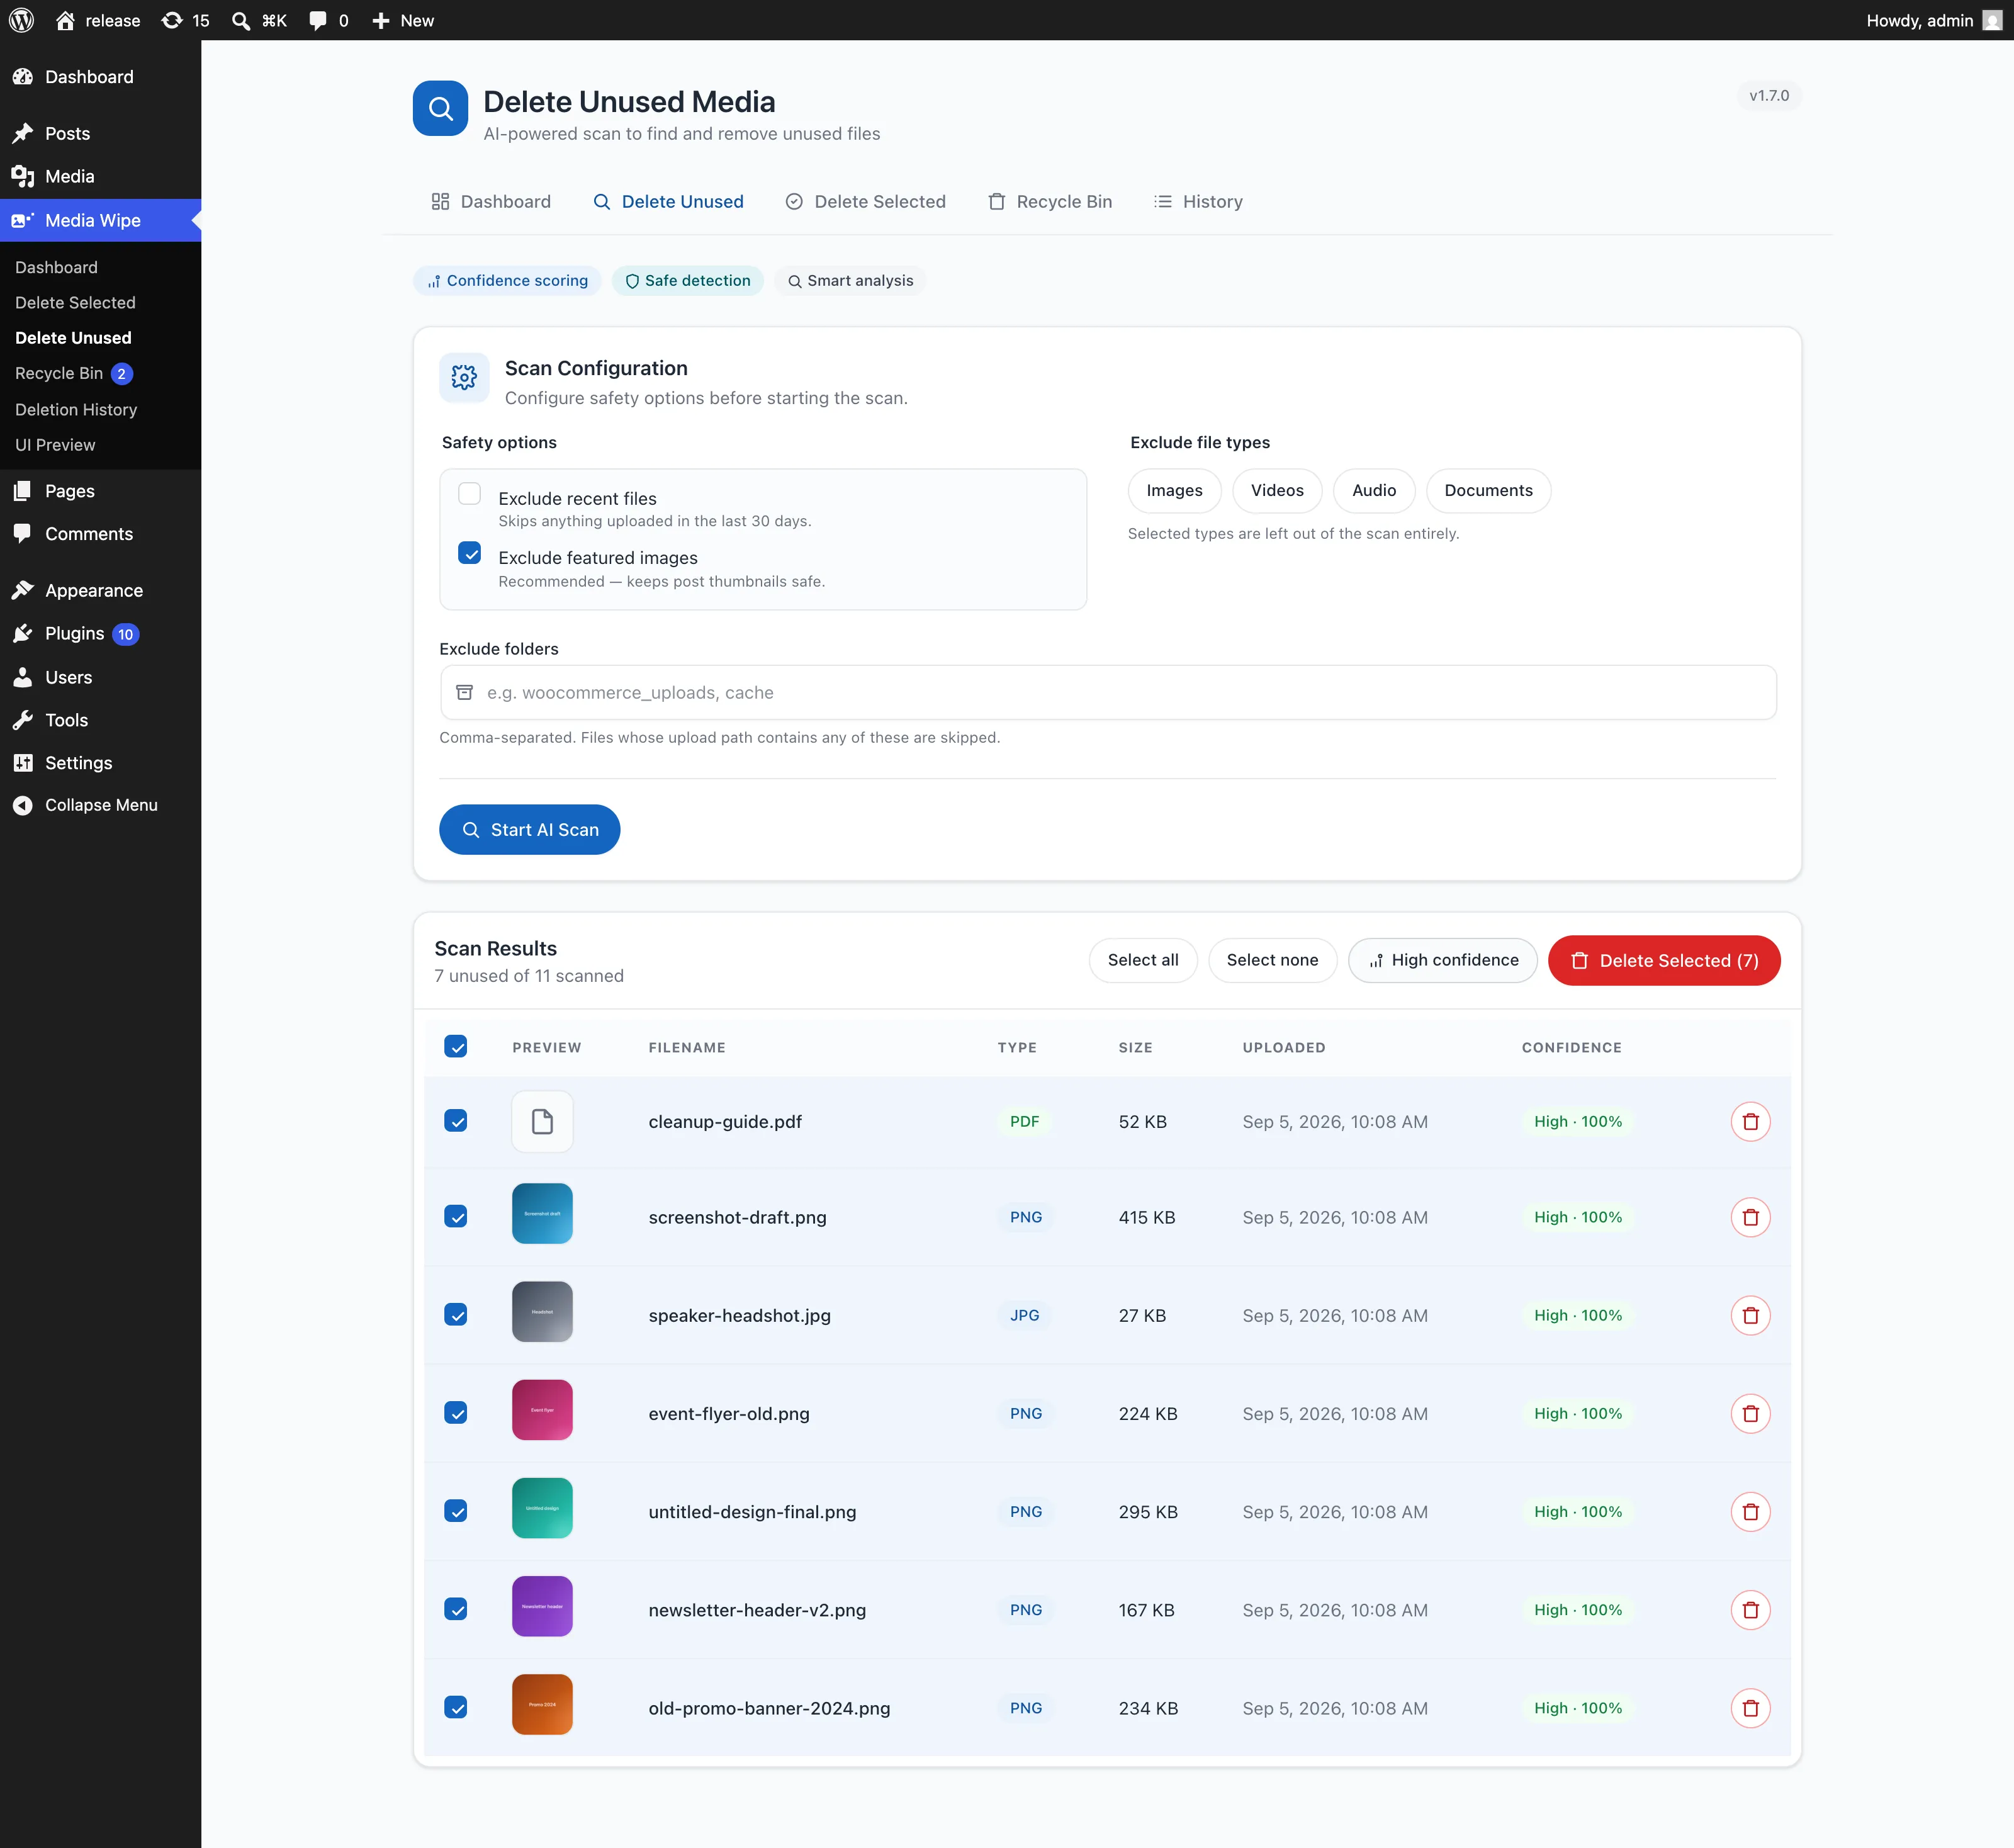
Task: Collapse the WordPress sidebar menu
Action: pyautogui.click(x=85, y=805)
